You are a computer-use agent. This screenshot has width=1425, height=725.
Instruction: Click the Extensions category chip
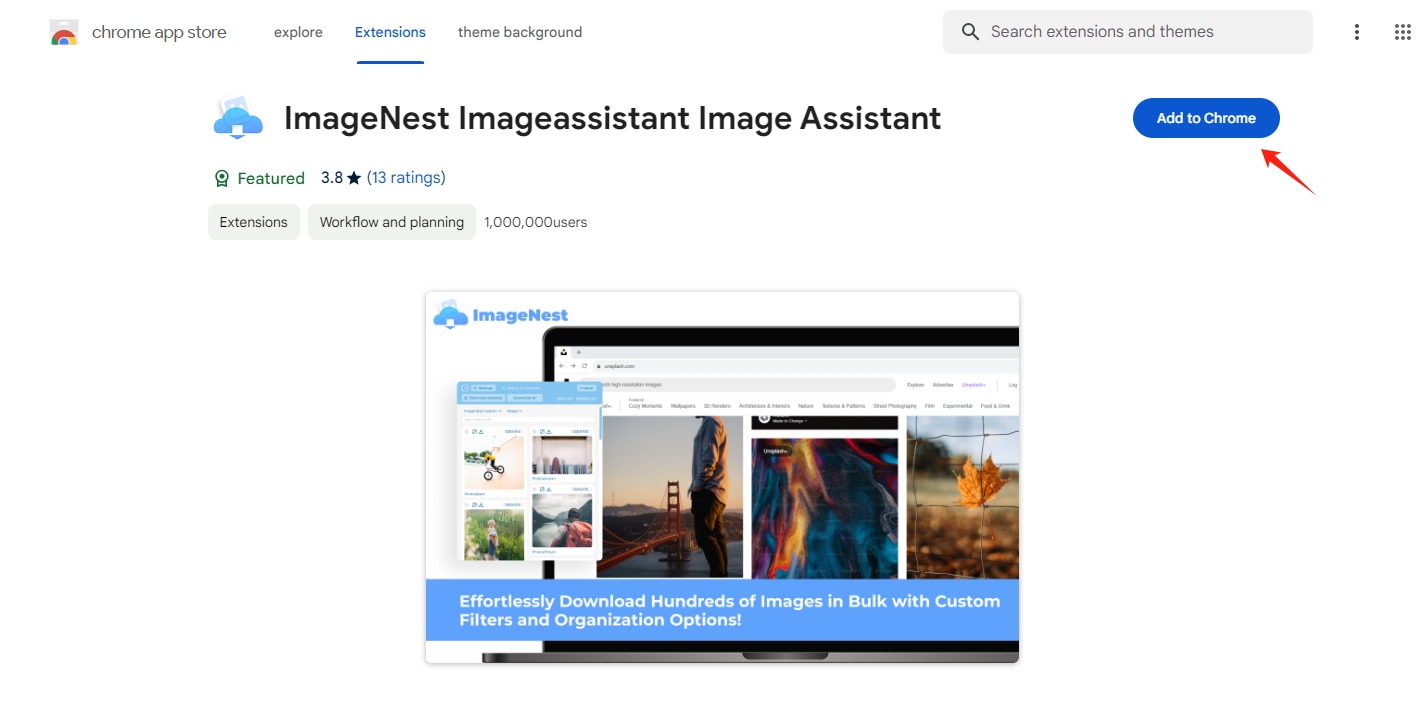pyautogui.click(x=254, y=222)
